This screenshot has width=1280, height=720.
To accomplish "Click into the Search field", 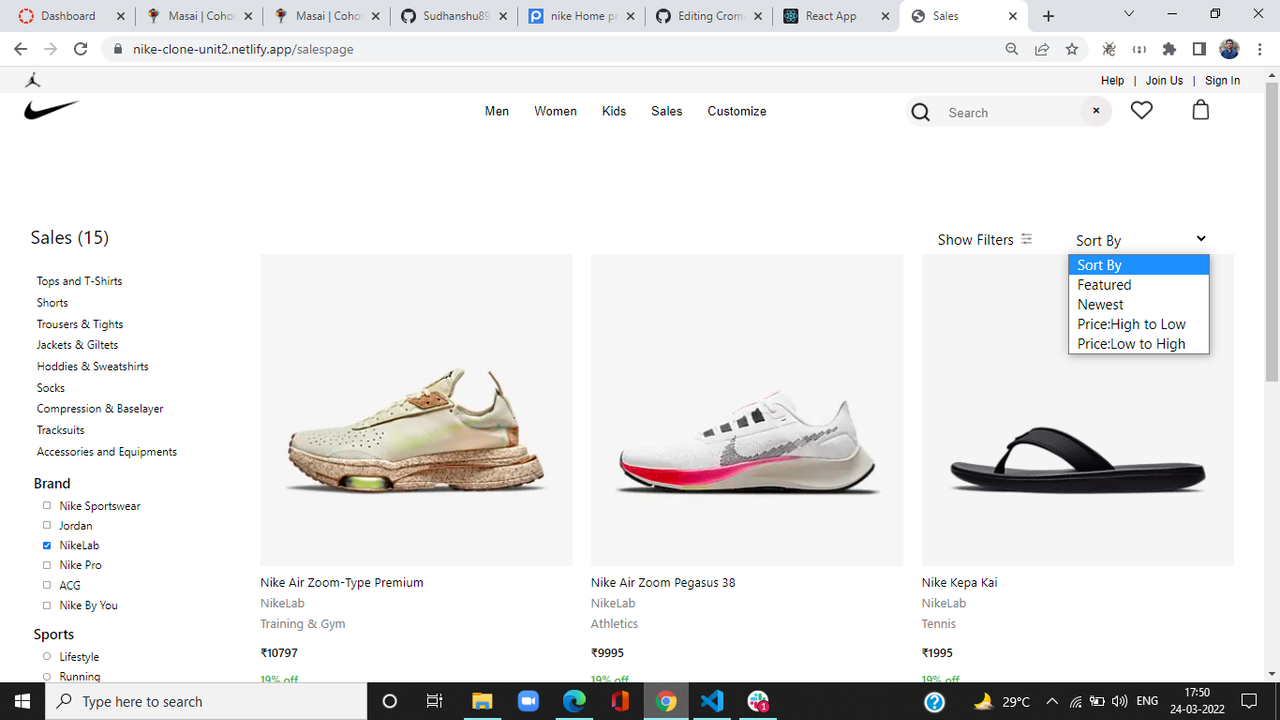I will click(1010, 112).
